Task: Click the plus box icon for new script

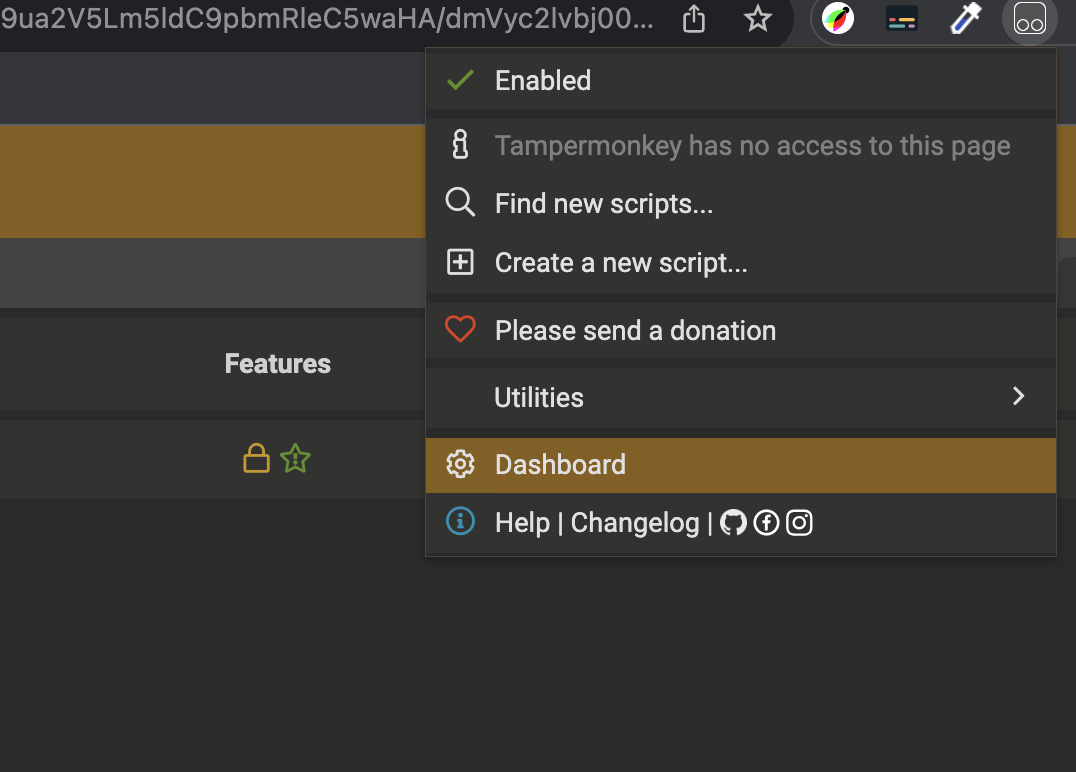Action: click(460, 262)
